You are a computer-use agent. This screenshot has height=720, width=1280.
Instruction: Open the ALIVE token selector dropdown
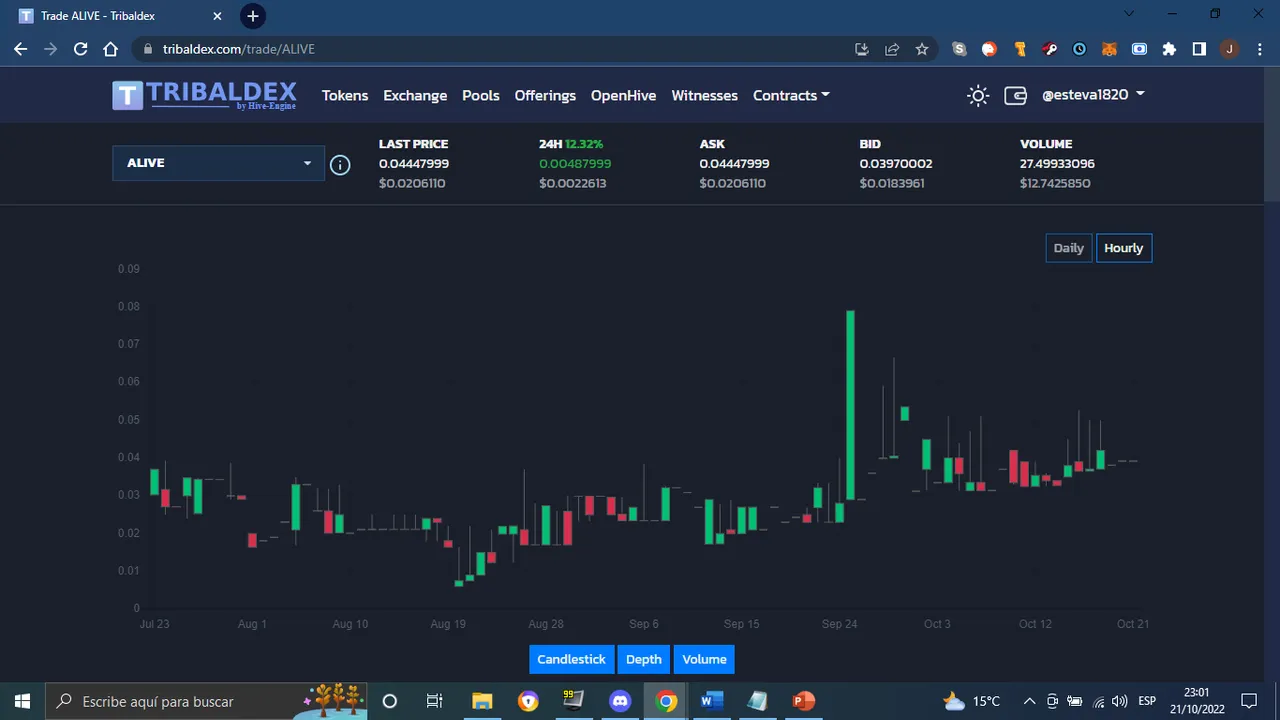(x=218, y=163)
